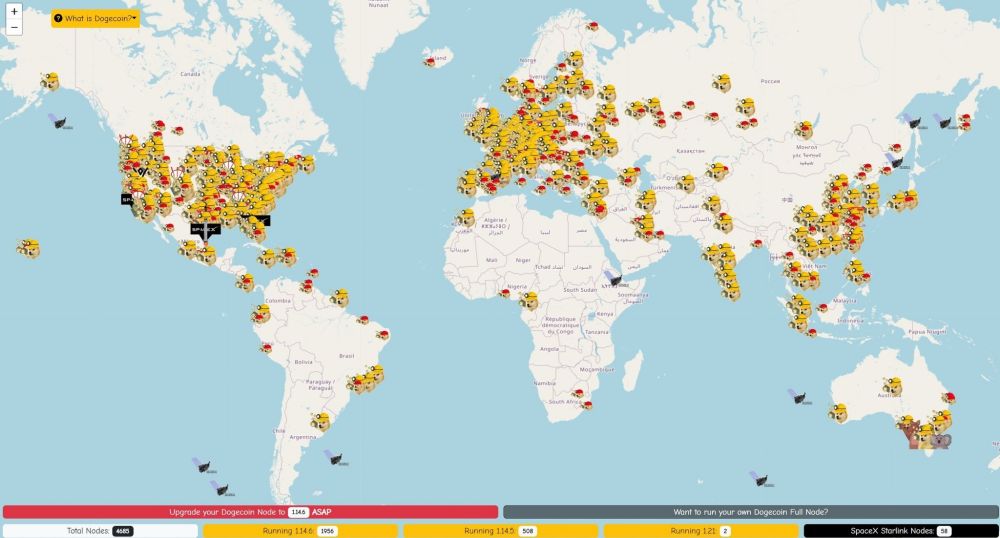Click the Namibia map label
The height and width of the screenshot is (538, 1000).
(x=545, y=383)
